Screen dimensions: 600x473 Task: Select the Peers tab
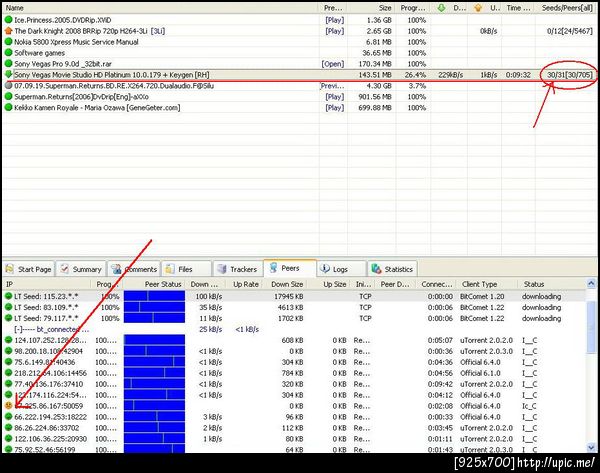[x=290, y=268]
